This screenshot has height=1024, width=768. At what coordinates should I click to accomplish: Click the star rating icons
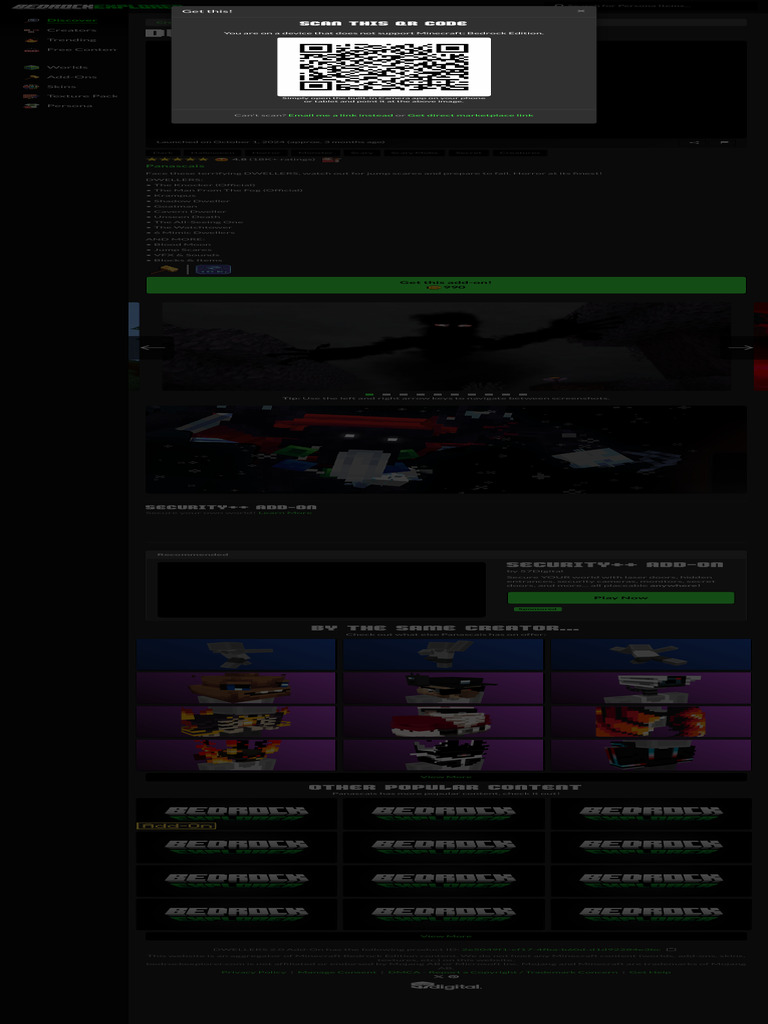[178, 159]
